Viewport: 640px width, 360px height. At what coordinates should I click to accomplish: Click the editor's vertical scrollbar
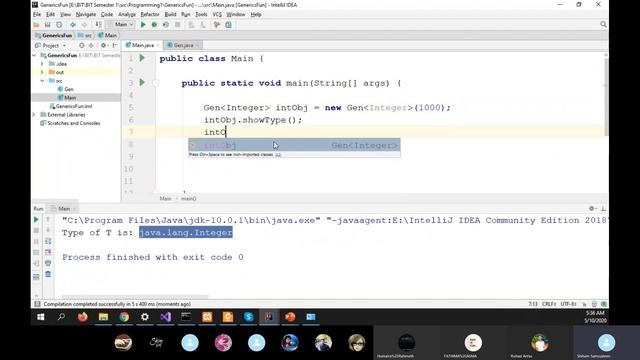point(606,96)
